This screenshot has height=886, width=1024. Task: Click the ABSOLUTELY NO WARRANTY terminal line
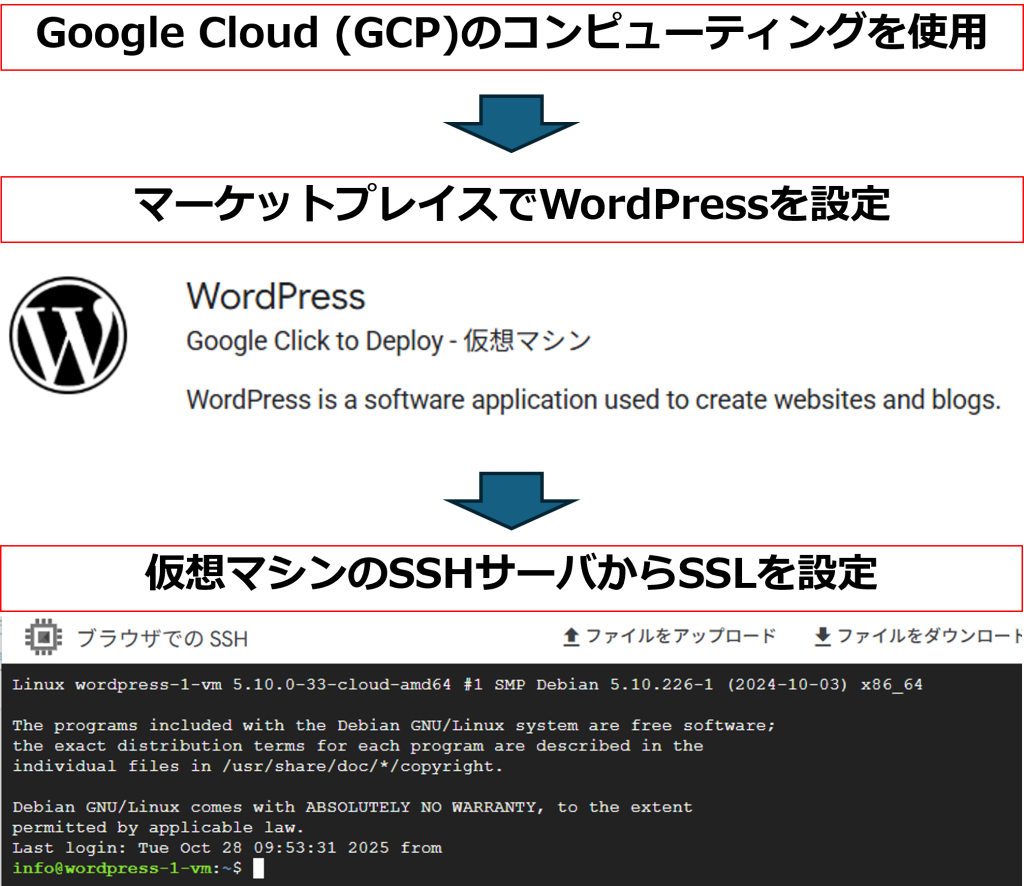(x=352, y=807)
